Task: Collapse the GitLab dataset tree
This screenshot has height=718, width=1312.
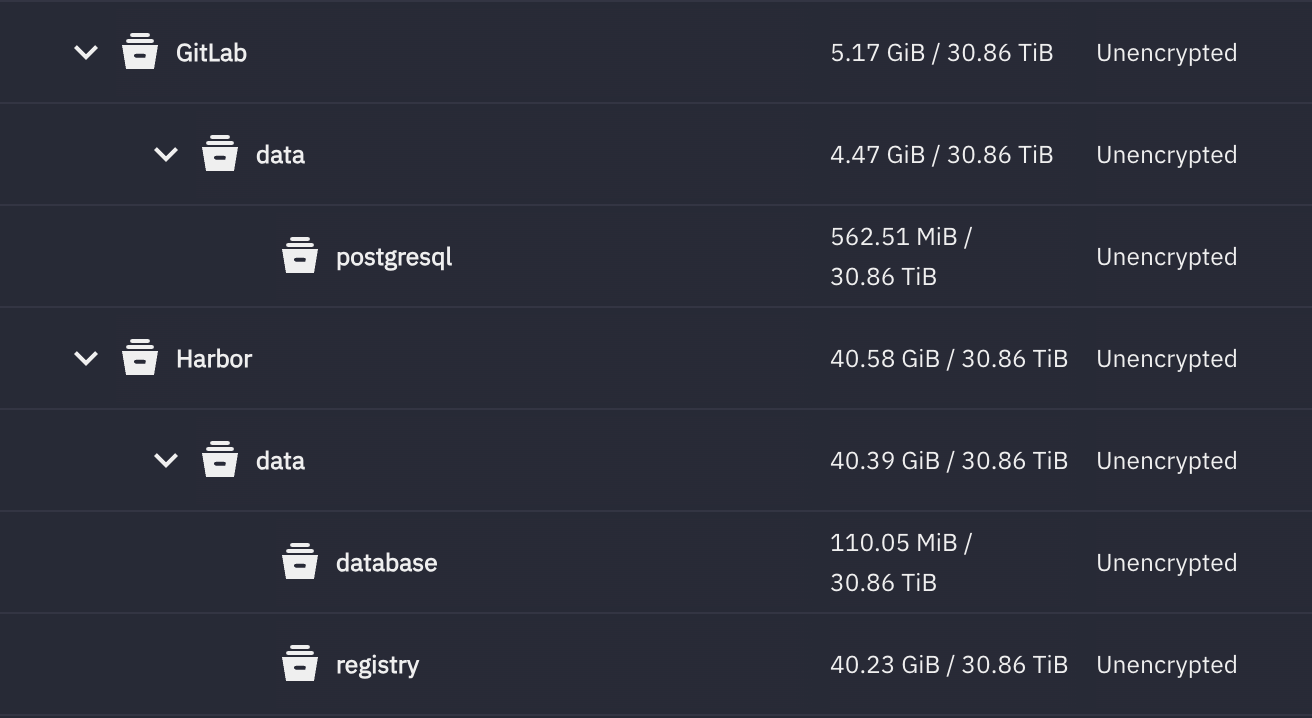Action: [x=85, y=52]
